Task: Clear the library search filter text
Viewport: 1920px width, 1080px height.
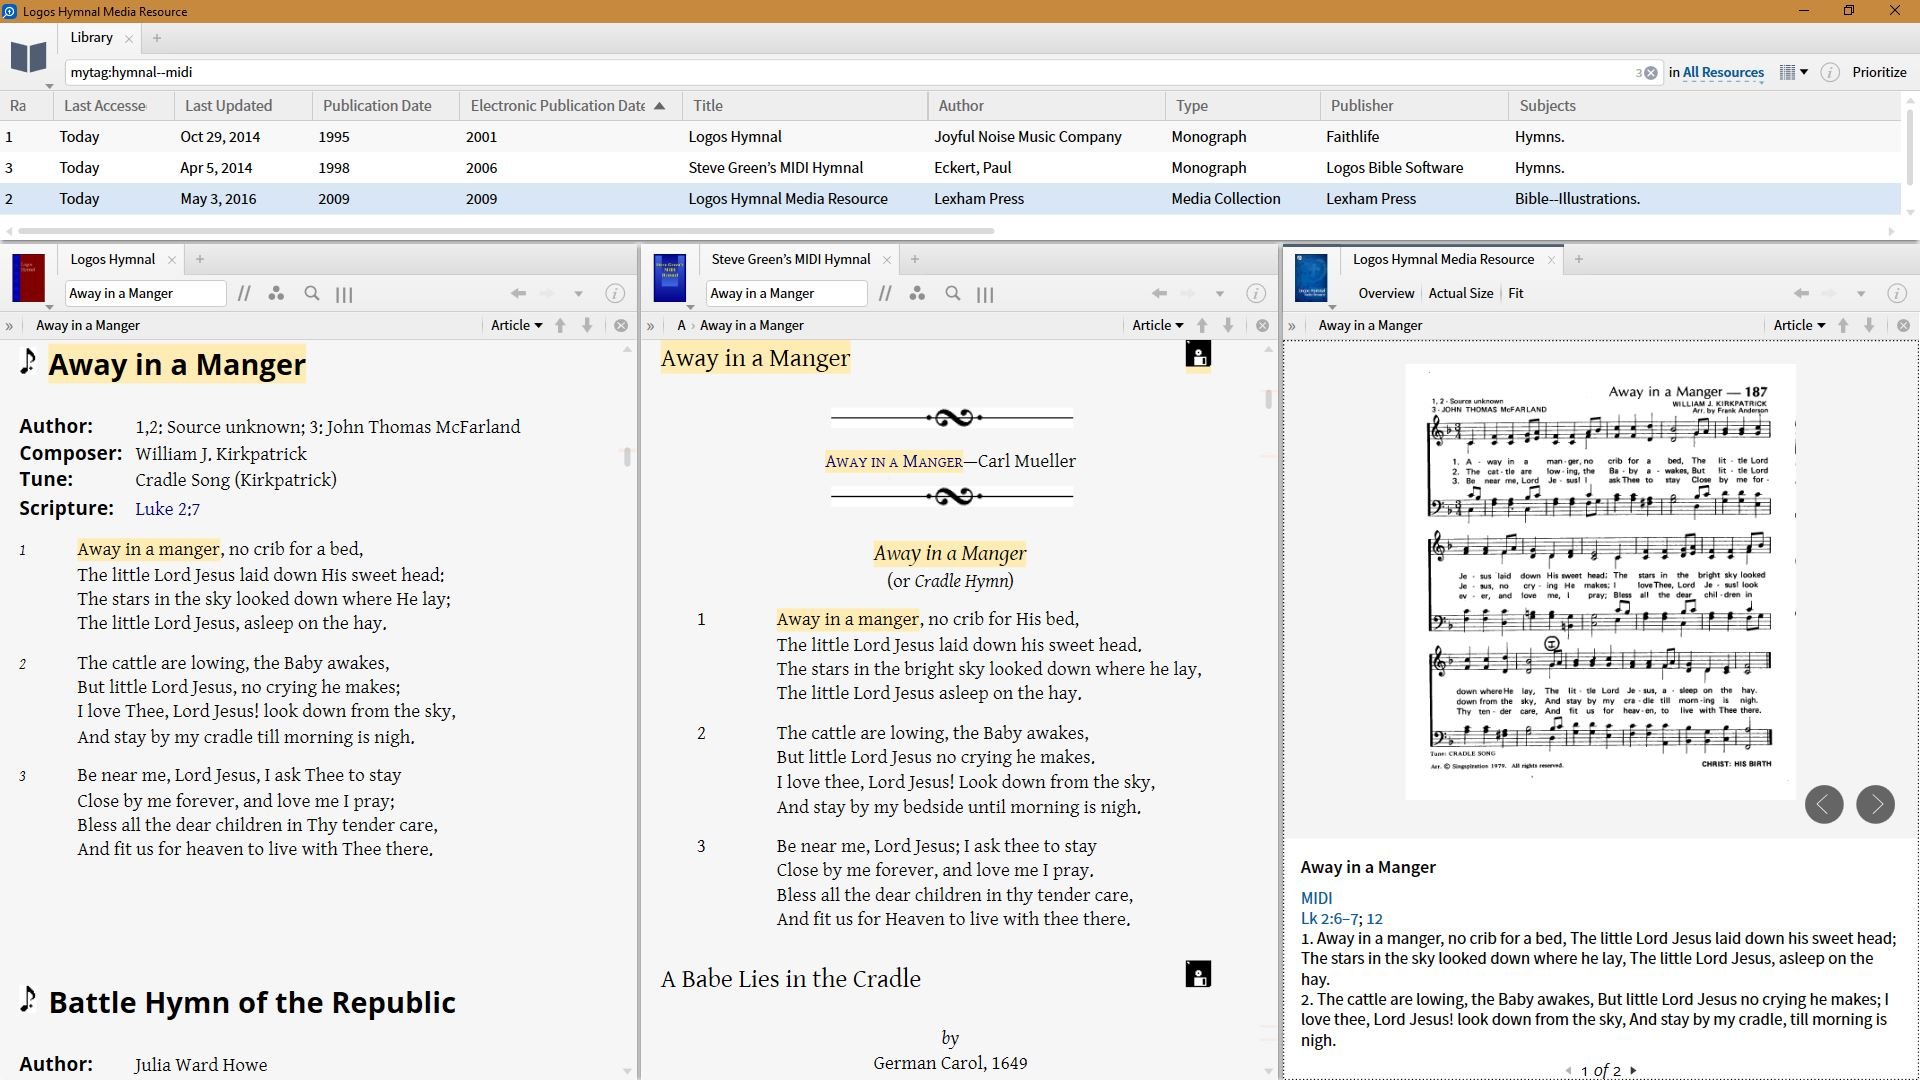Action: (x=1651, y=73)
